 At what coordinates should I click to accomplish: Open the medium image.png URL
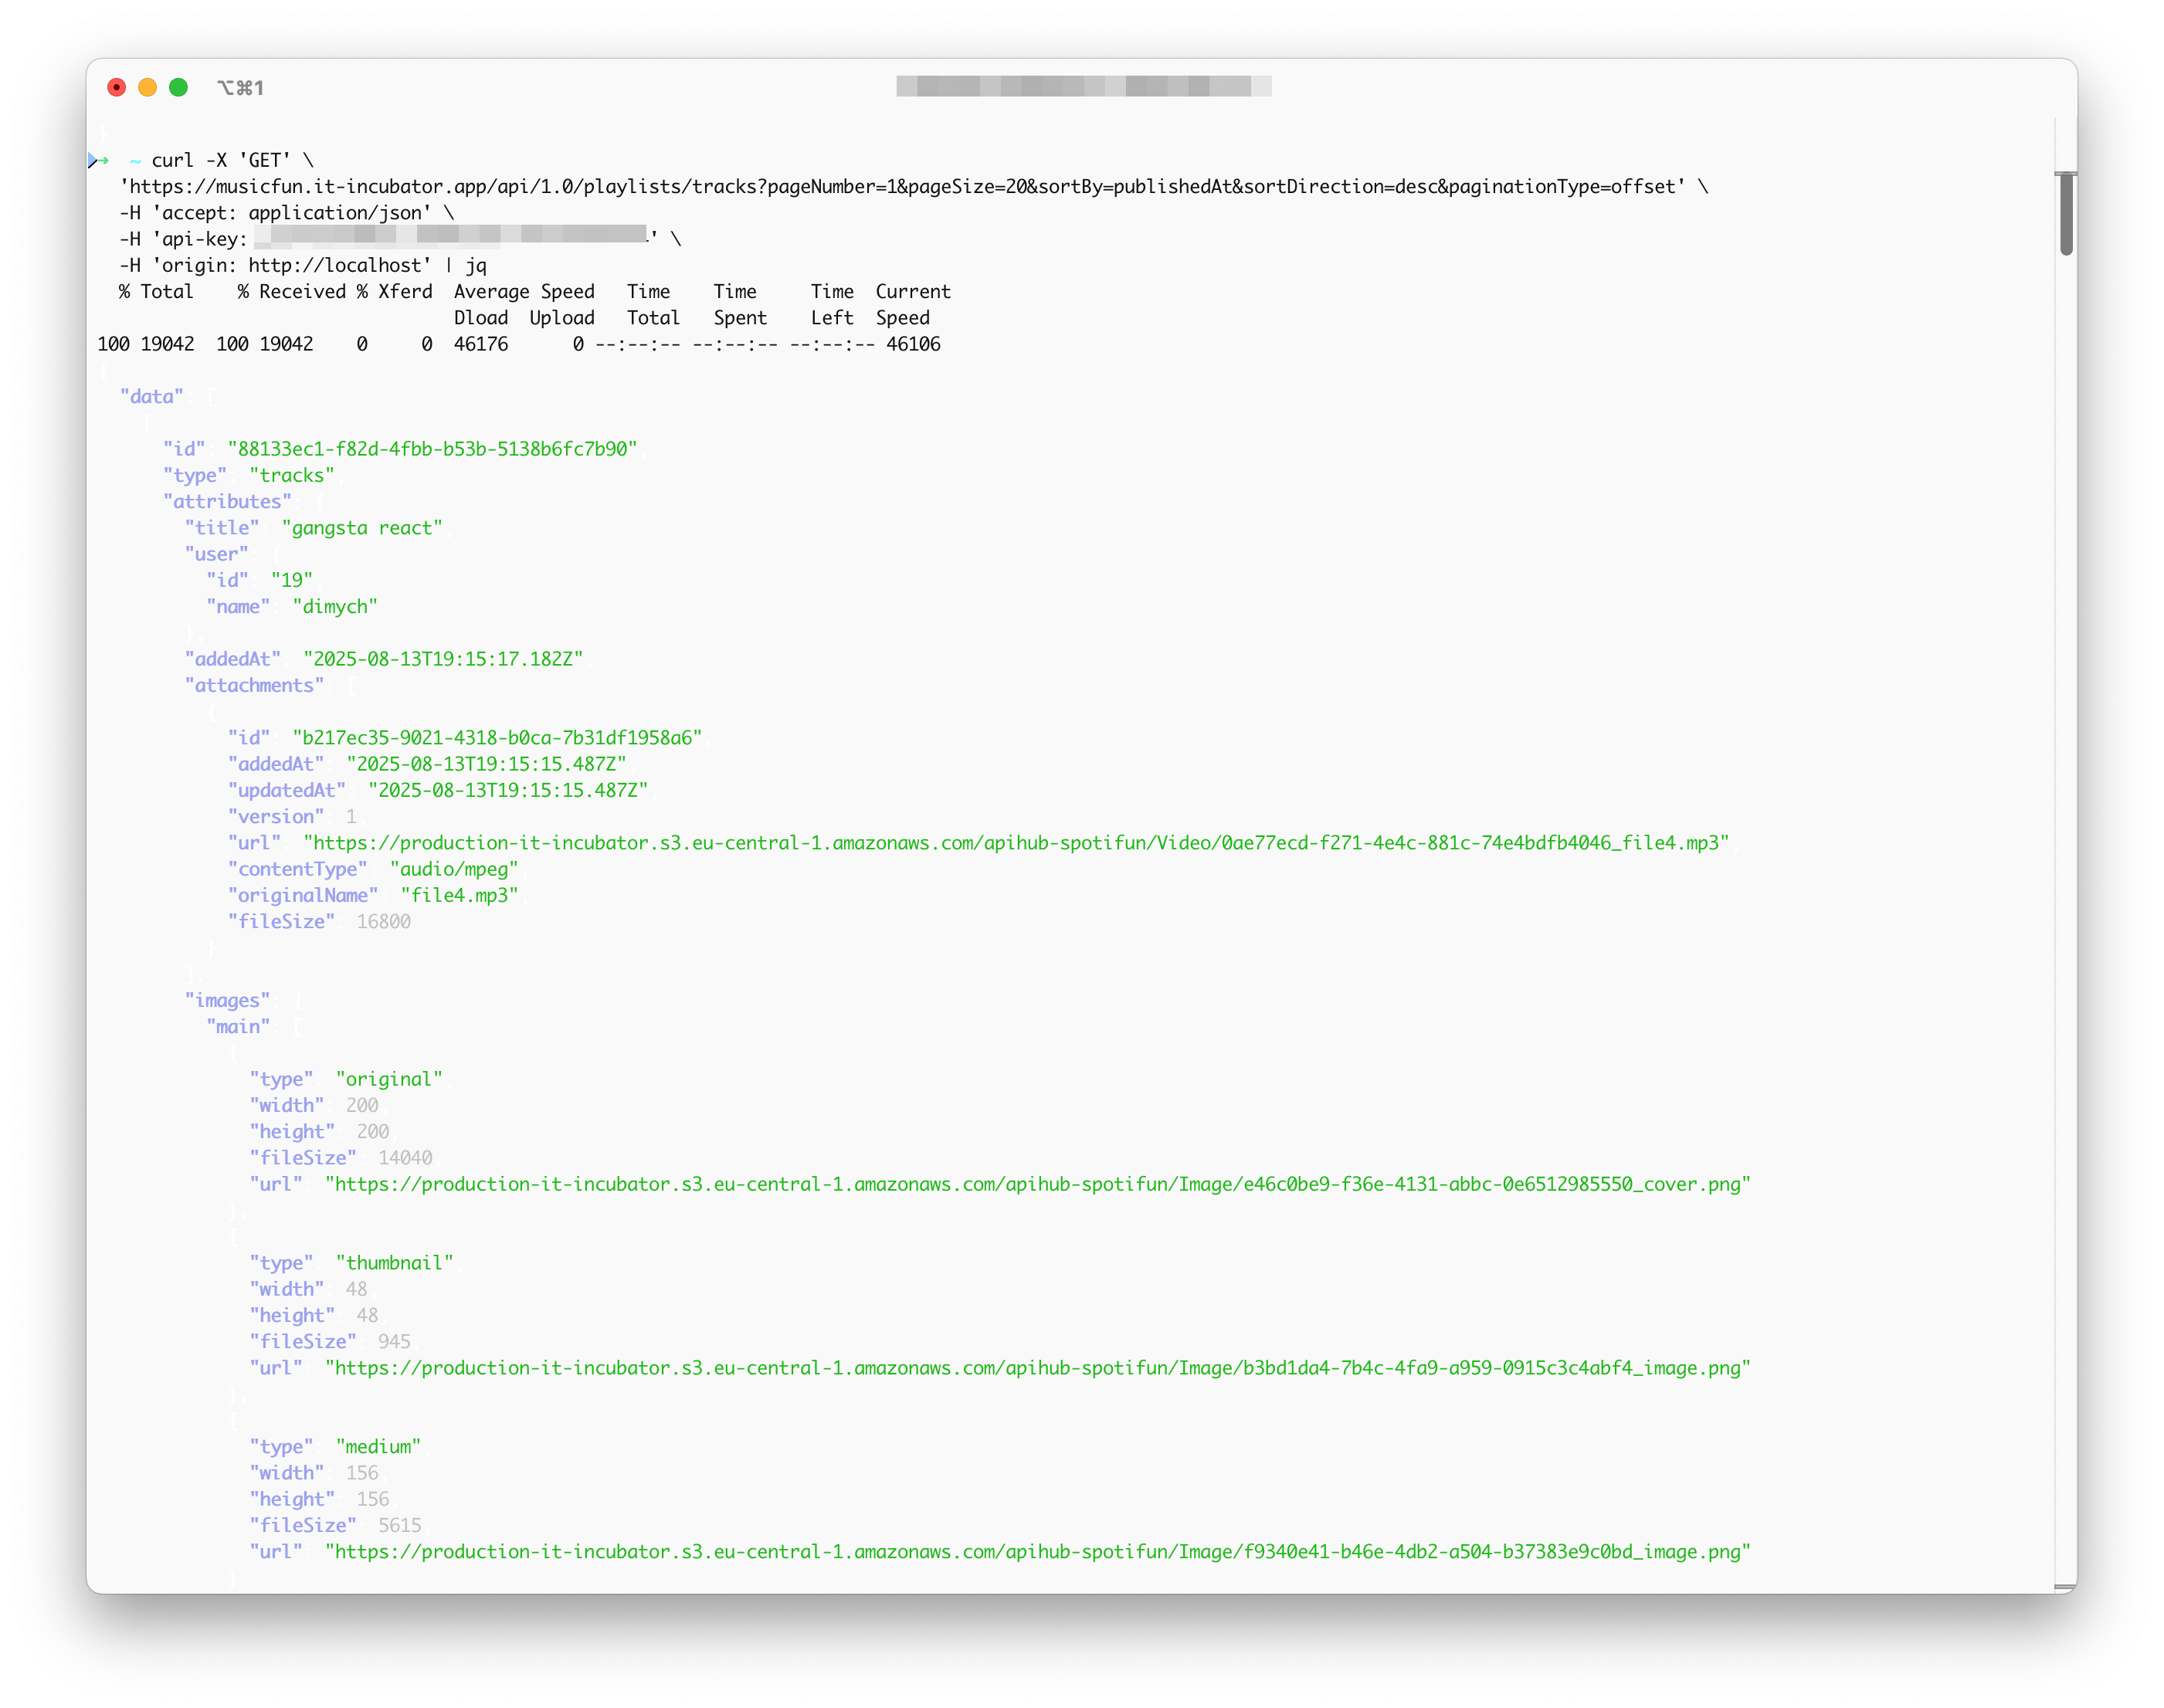1037,1552
